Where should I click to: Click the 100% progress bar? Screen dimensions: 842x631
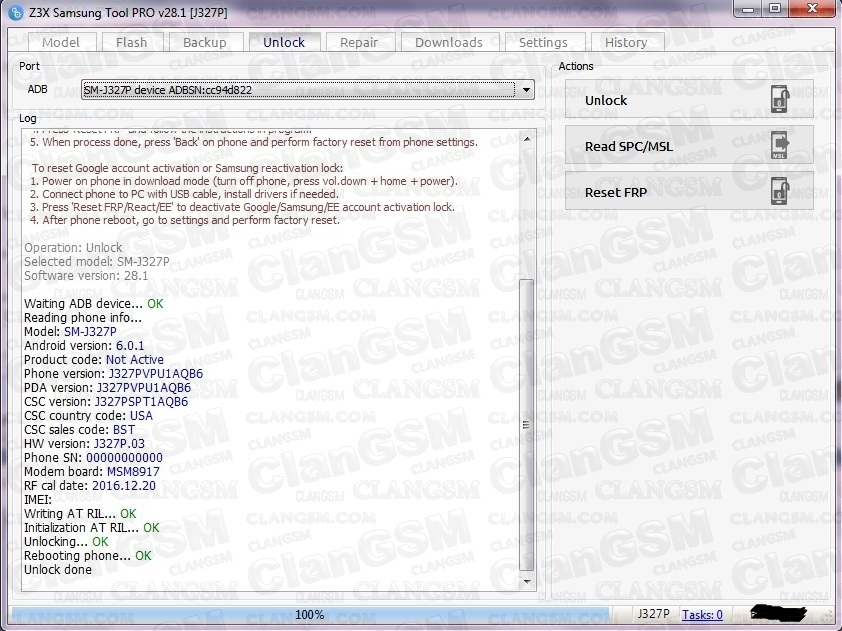310,614
